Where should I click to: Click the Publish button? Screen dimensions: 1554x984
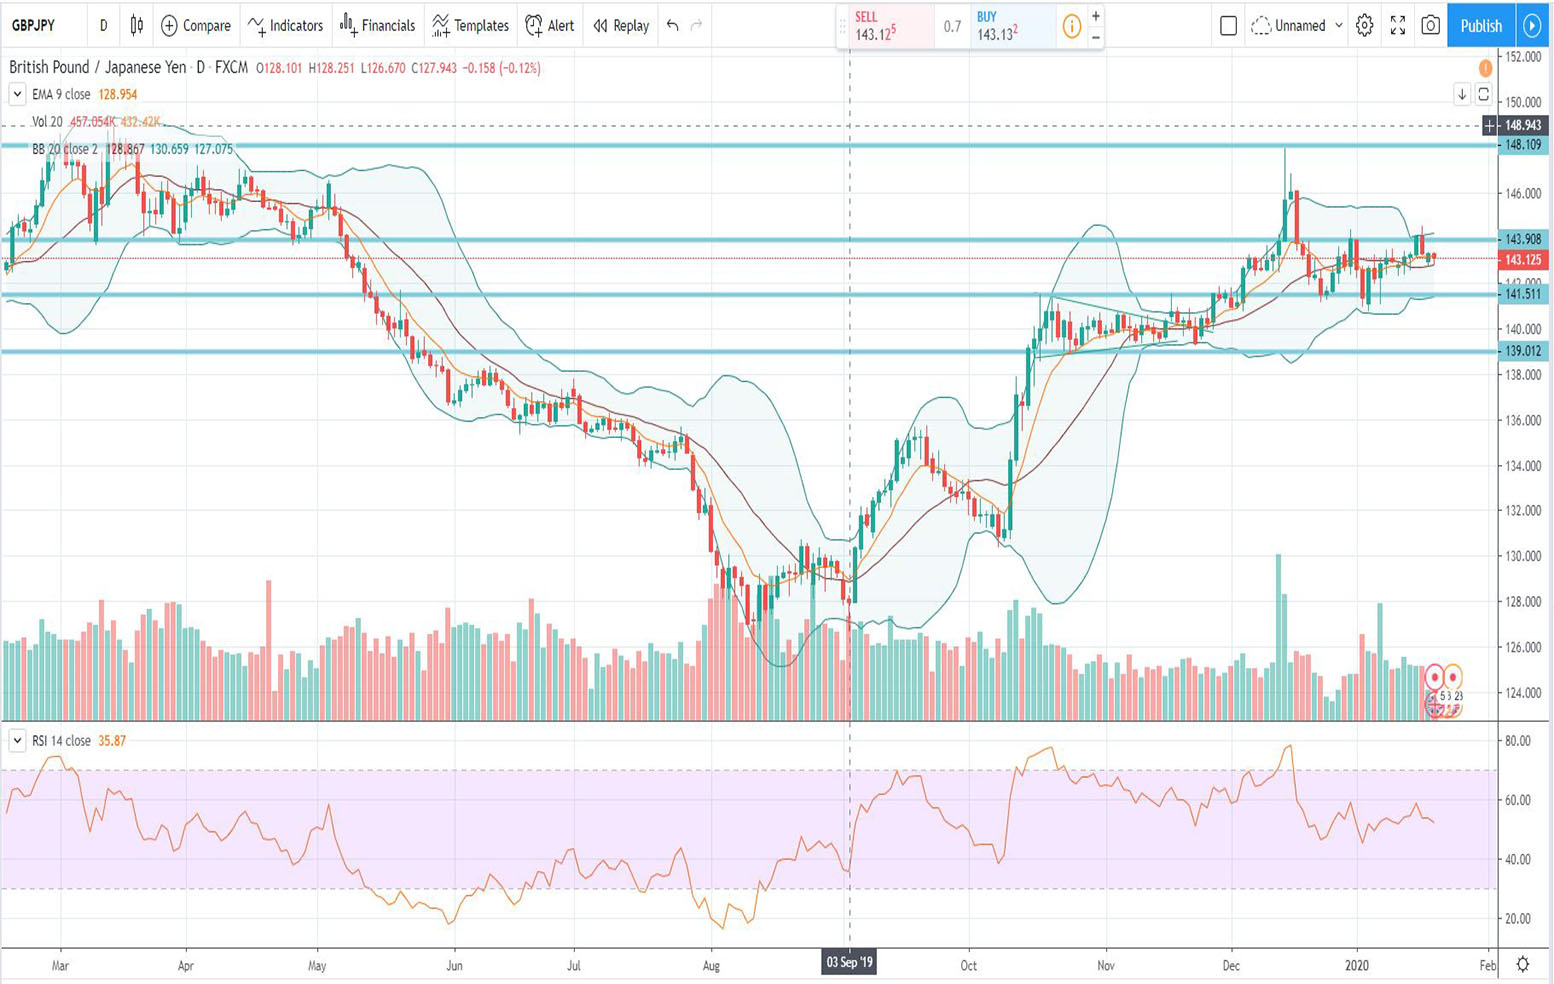1480,26
